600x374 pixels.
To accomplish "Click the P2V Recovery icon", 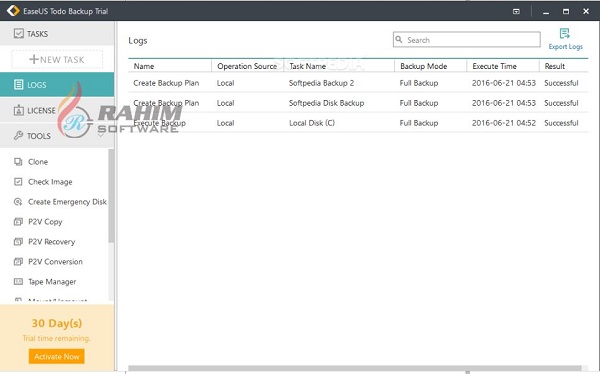I will [18, 242].
